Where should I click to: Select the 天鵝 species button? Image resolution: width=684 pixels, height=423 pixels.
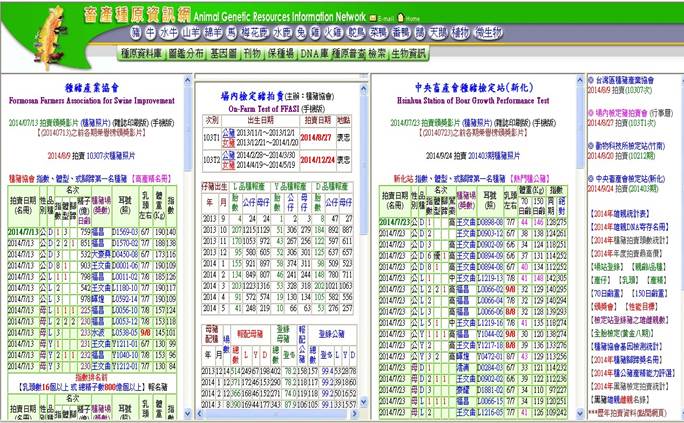click(x=438, y=33)
